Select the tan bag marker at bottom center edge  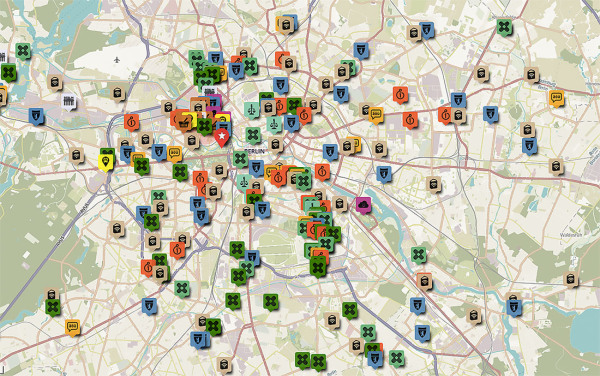pyautogui.click(x=224, y=365)
